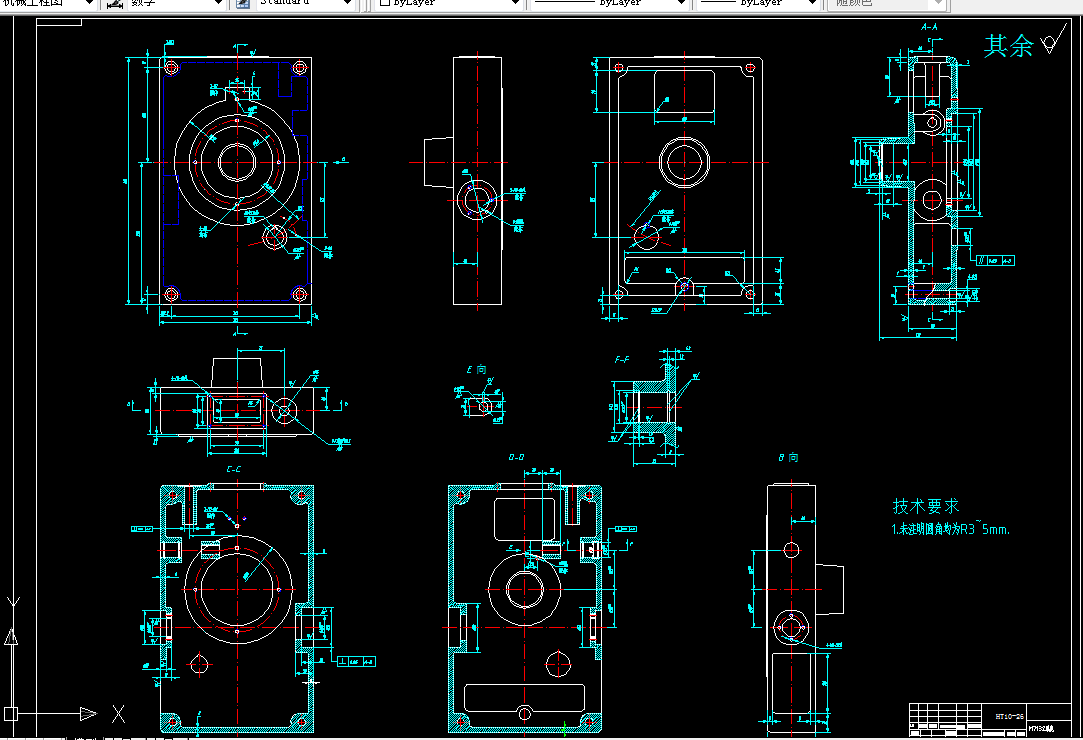Viewport: 1083px width, 740px height.
Task: Click the dimension style icon in toolbar
Action: 115,3
